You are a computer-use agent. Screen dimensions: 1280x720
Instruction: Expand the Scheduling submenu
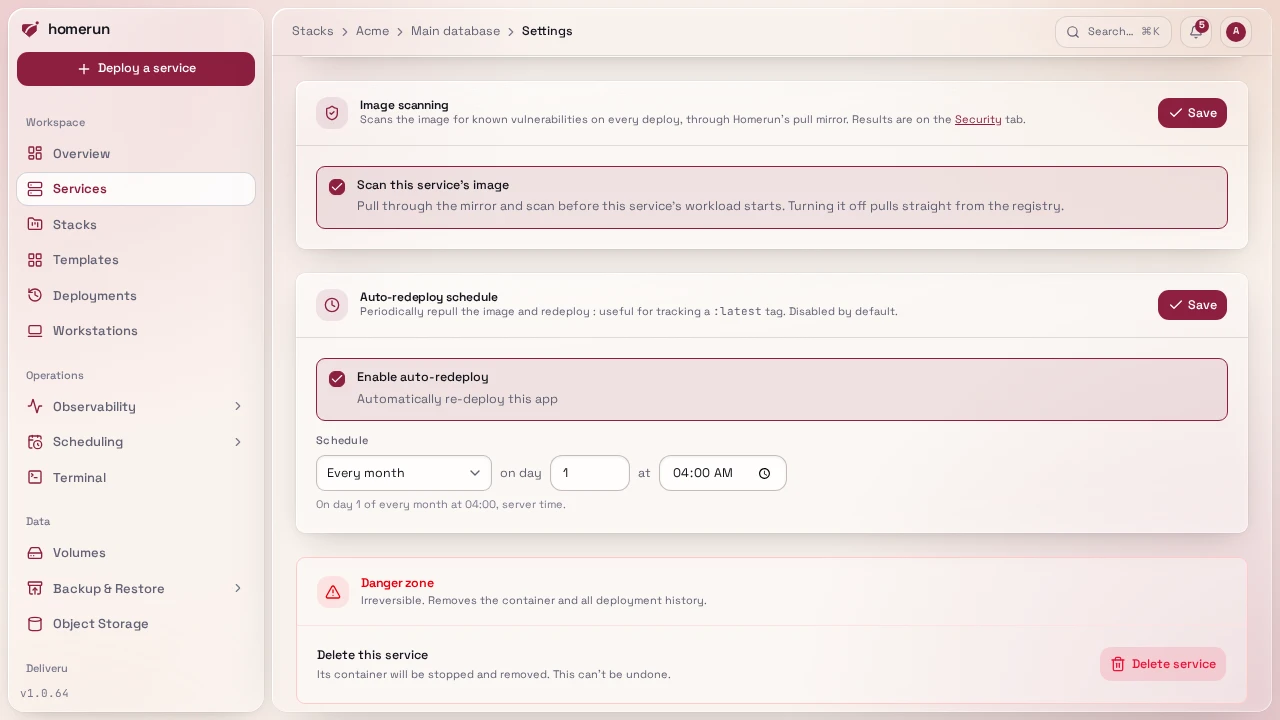pos(238,442)
